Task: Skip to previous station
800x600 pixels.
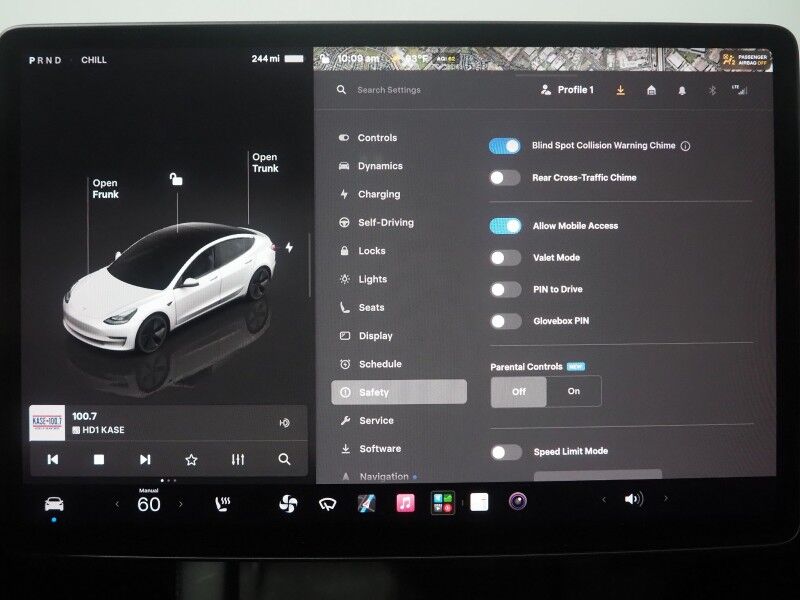Action: pos(53,460)
